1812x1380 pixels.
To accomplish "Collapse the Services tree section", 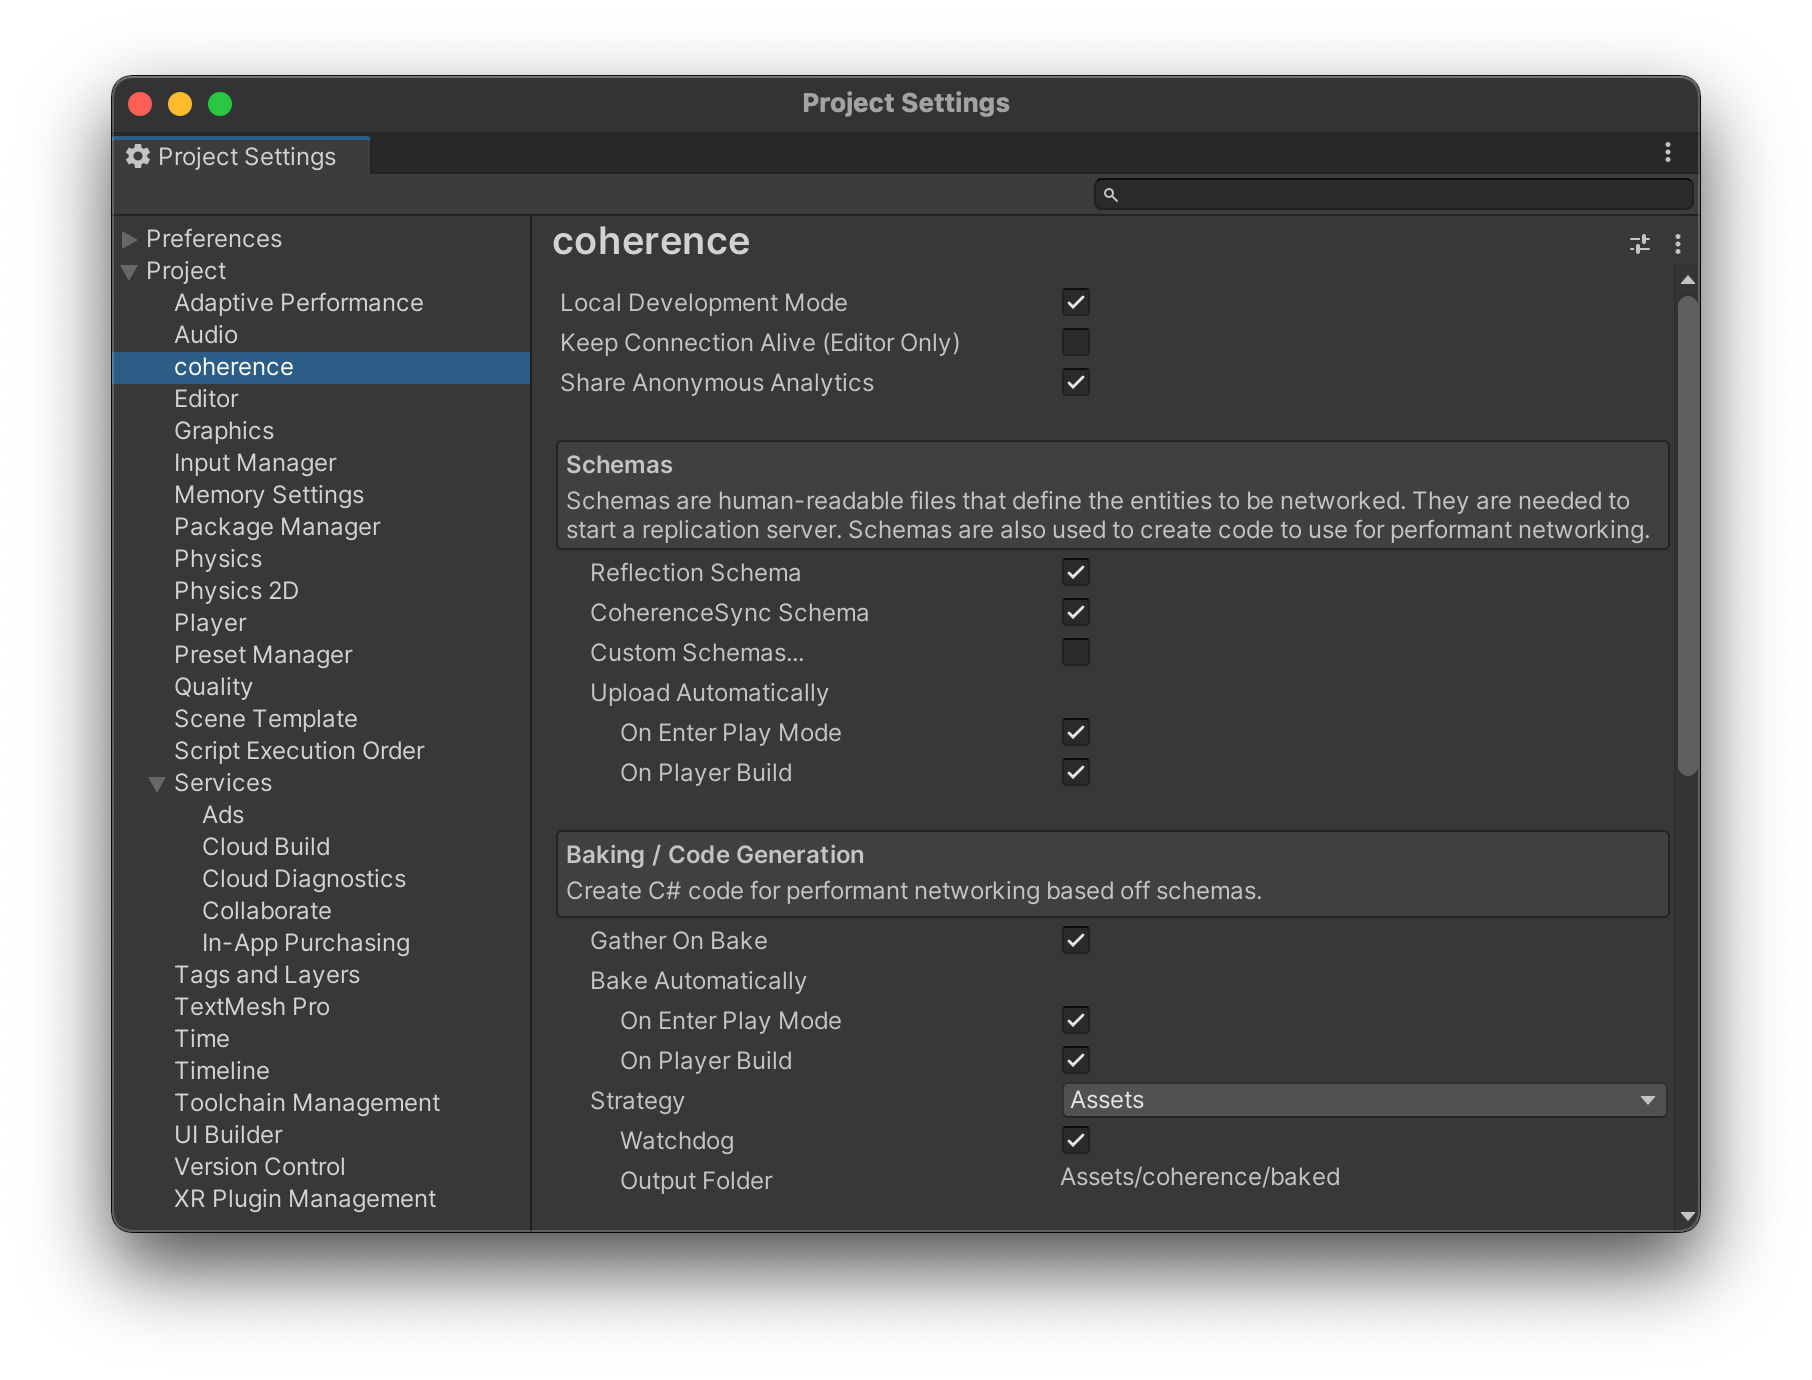I will point(157,784).
